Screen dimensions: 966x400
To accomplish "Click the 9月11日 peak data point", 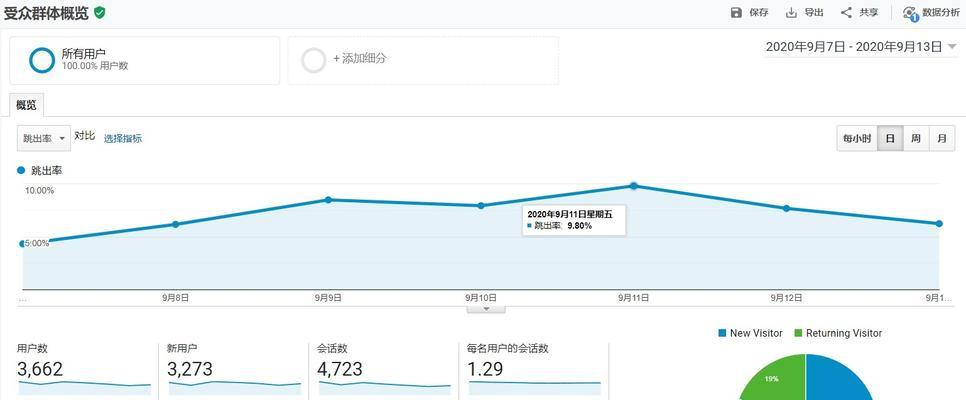I will 634,186.
